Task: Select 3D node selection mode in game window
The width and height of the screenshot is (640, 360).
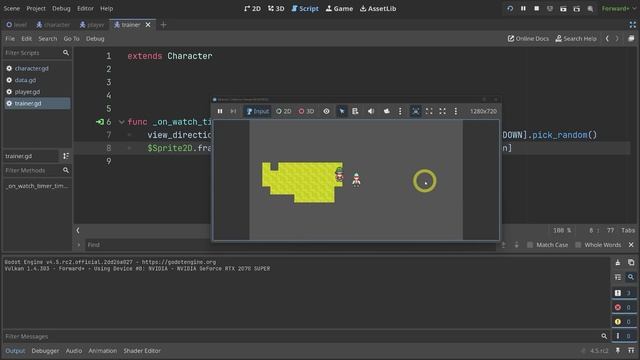Action: pyautogui.click(x=306, y=111)
